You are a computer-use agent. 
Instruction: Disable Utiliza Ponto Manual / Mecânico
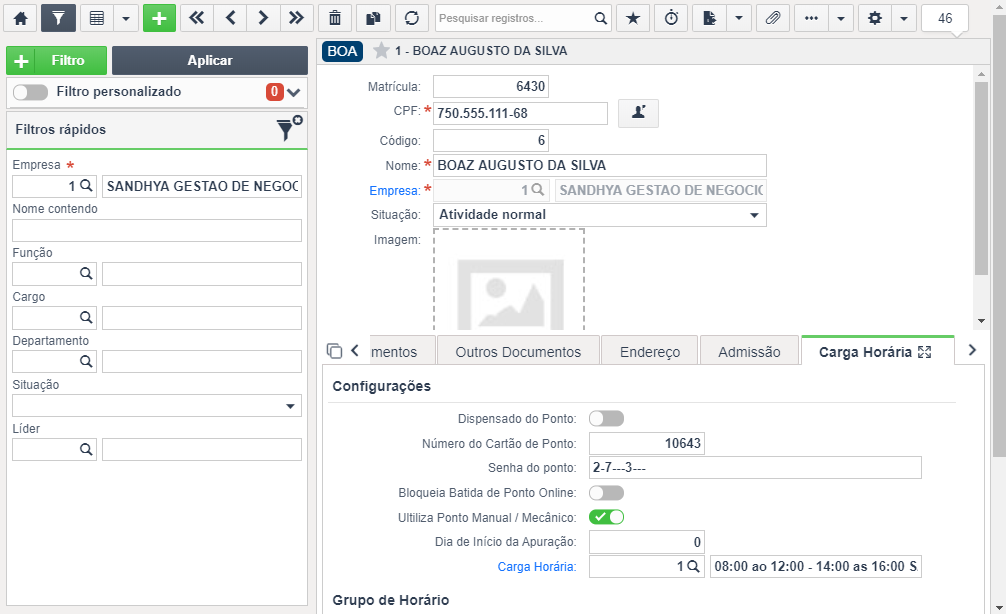(x=606, y=517)
